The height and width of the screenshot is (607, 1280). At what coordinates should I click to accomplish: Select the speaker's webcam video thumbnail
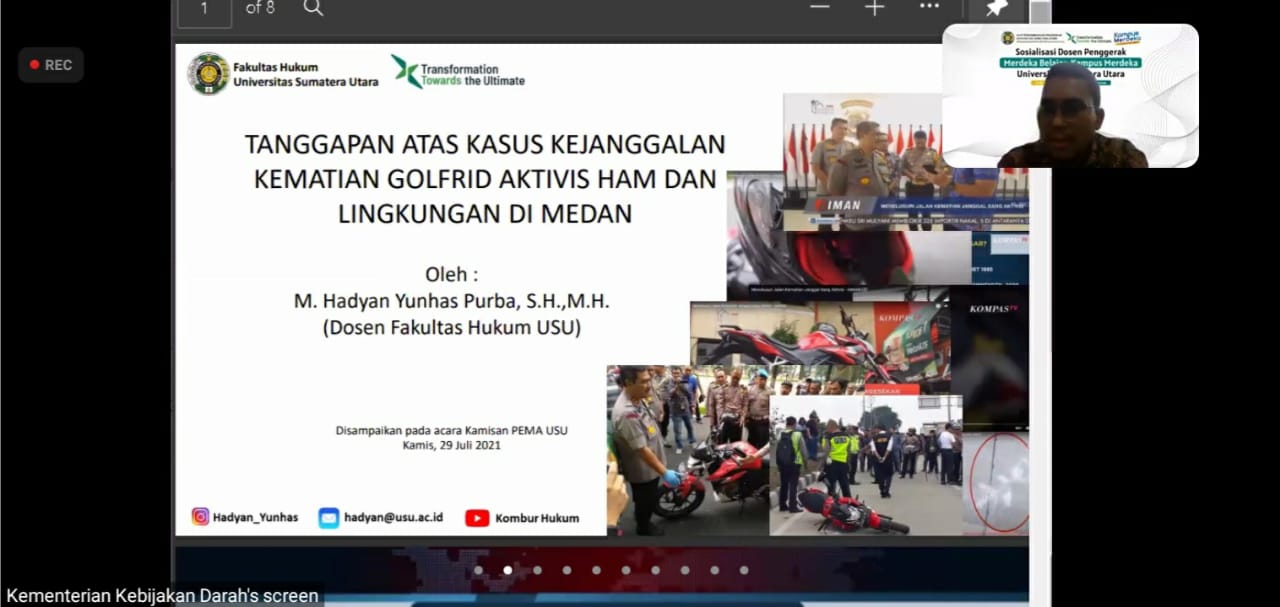coord(1070,96)
